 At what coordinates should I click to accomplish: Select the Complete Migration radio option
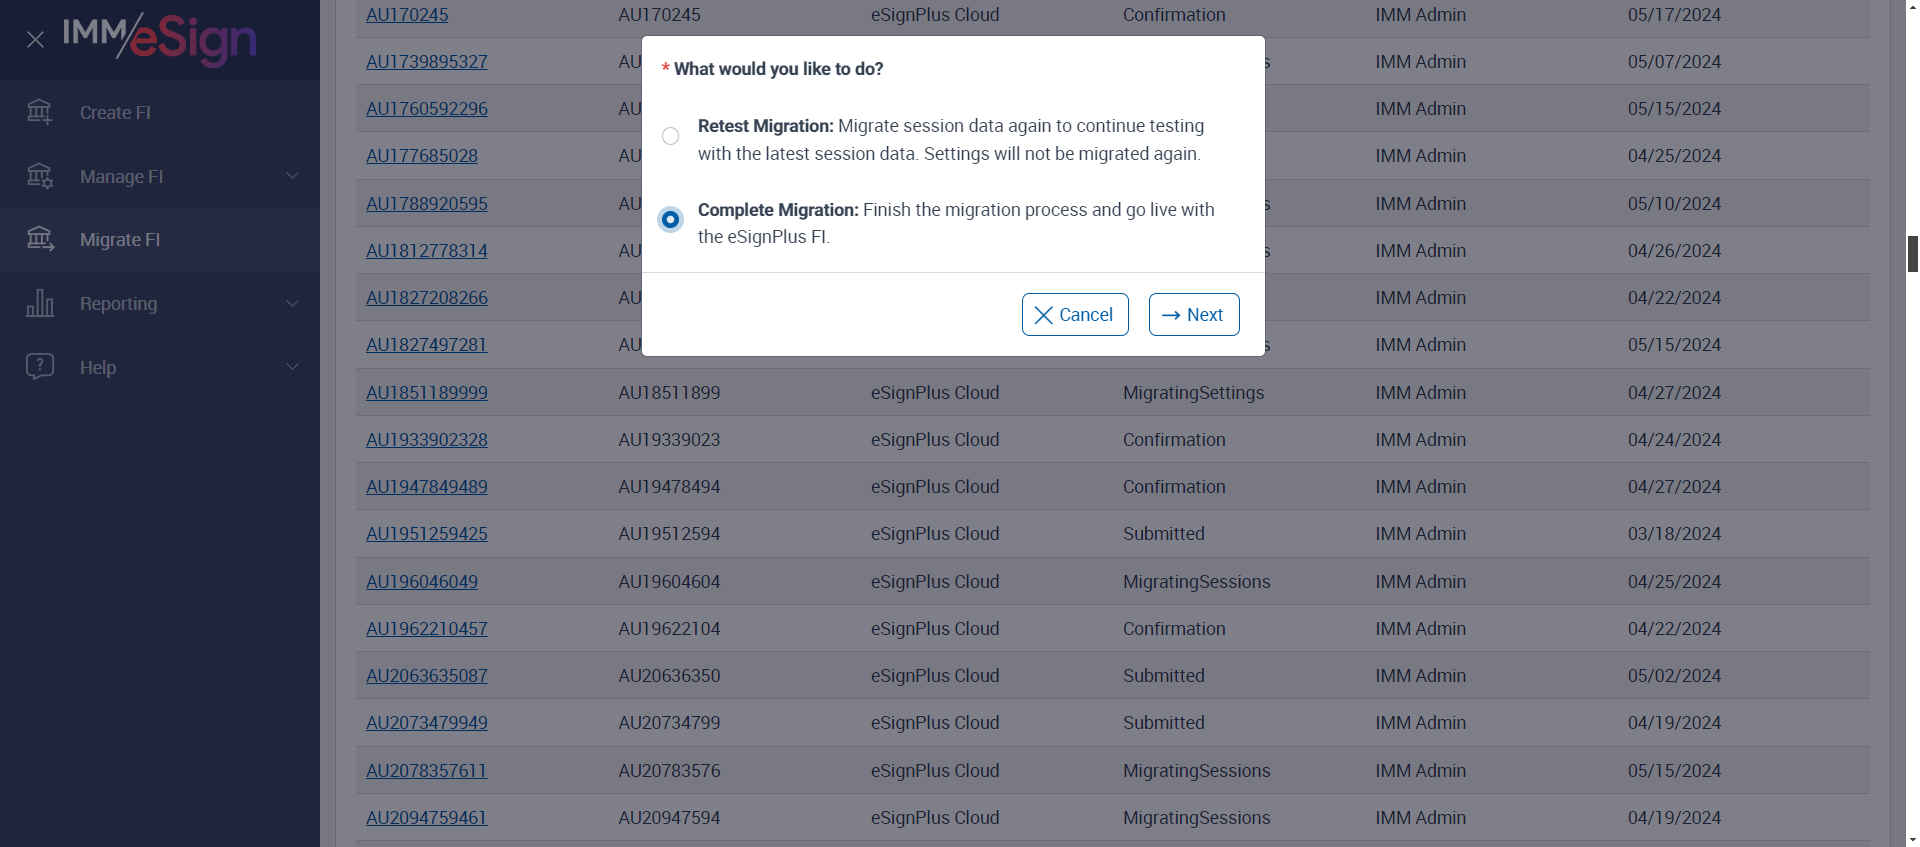(670, 219)
